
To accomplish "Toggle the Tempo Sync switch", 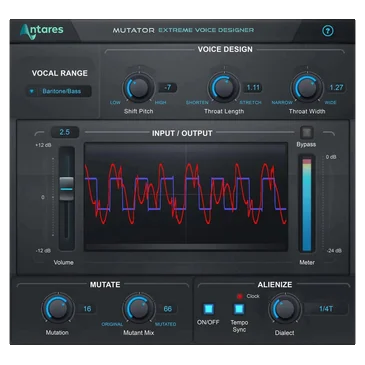I will pyautogui.click(x=239, y=309).
